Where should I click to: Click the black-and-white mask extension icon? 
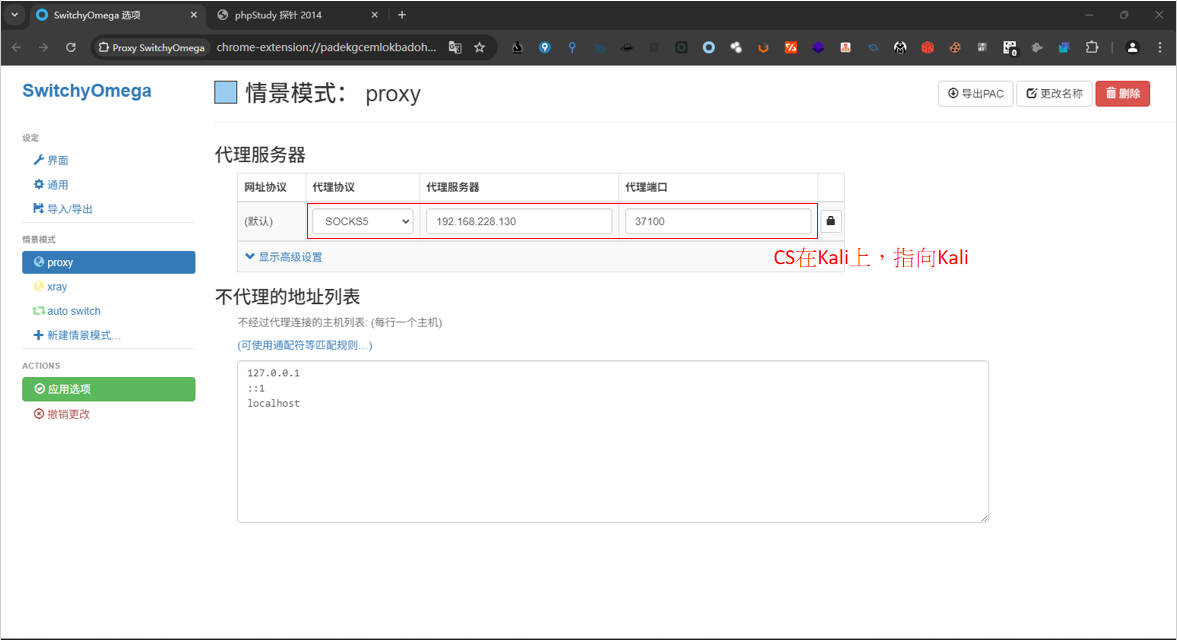[x=900, y=47]
